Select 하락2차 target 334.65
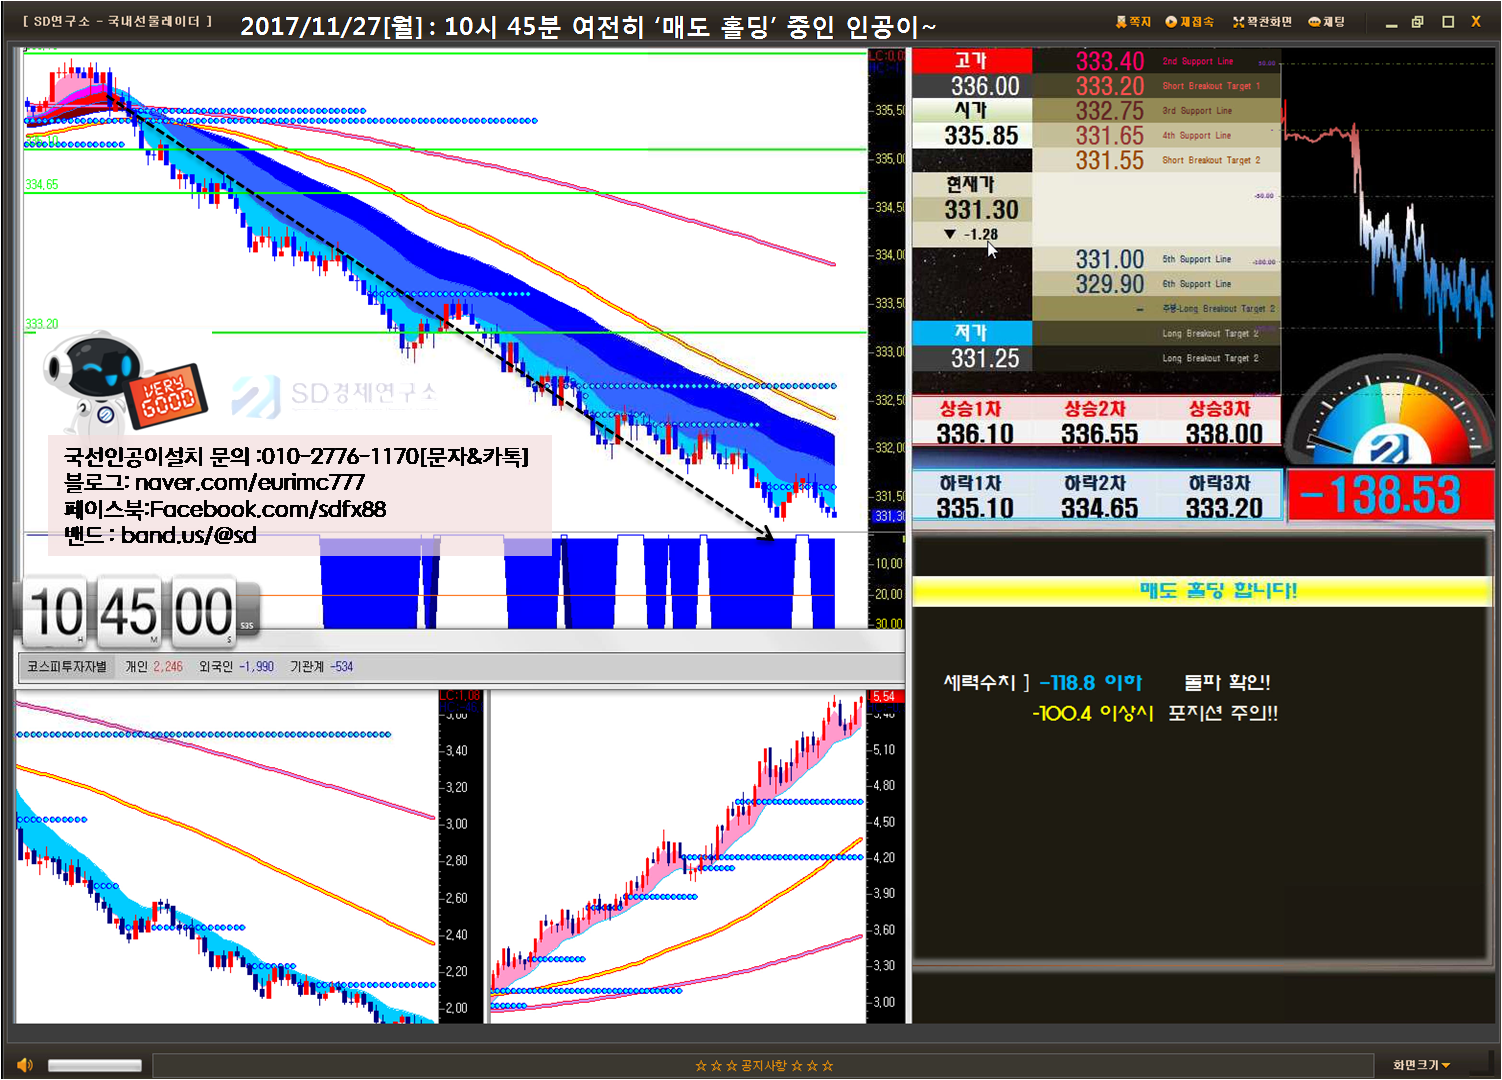 [x=1098, y=497]
